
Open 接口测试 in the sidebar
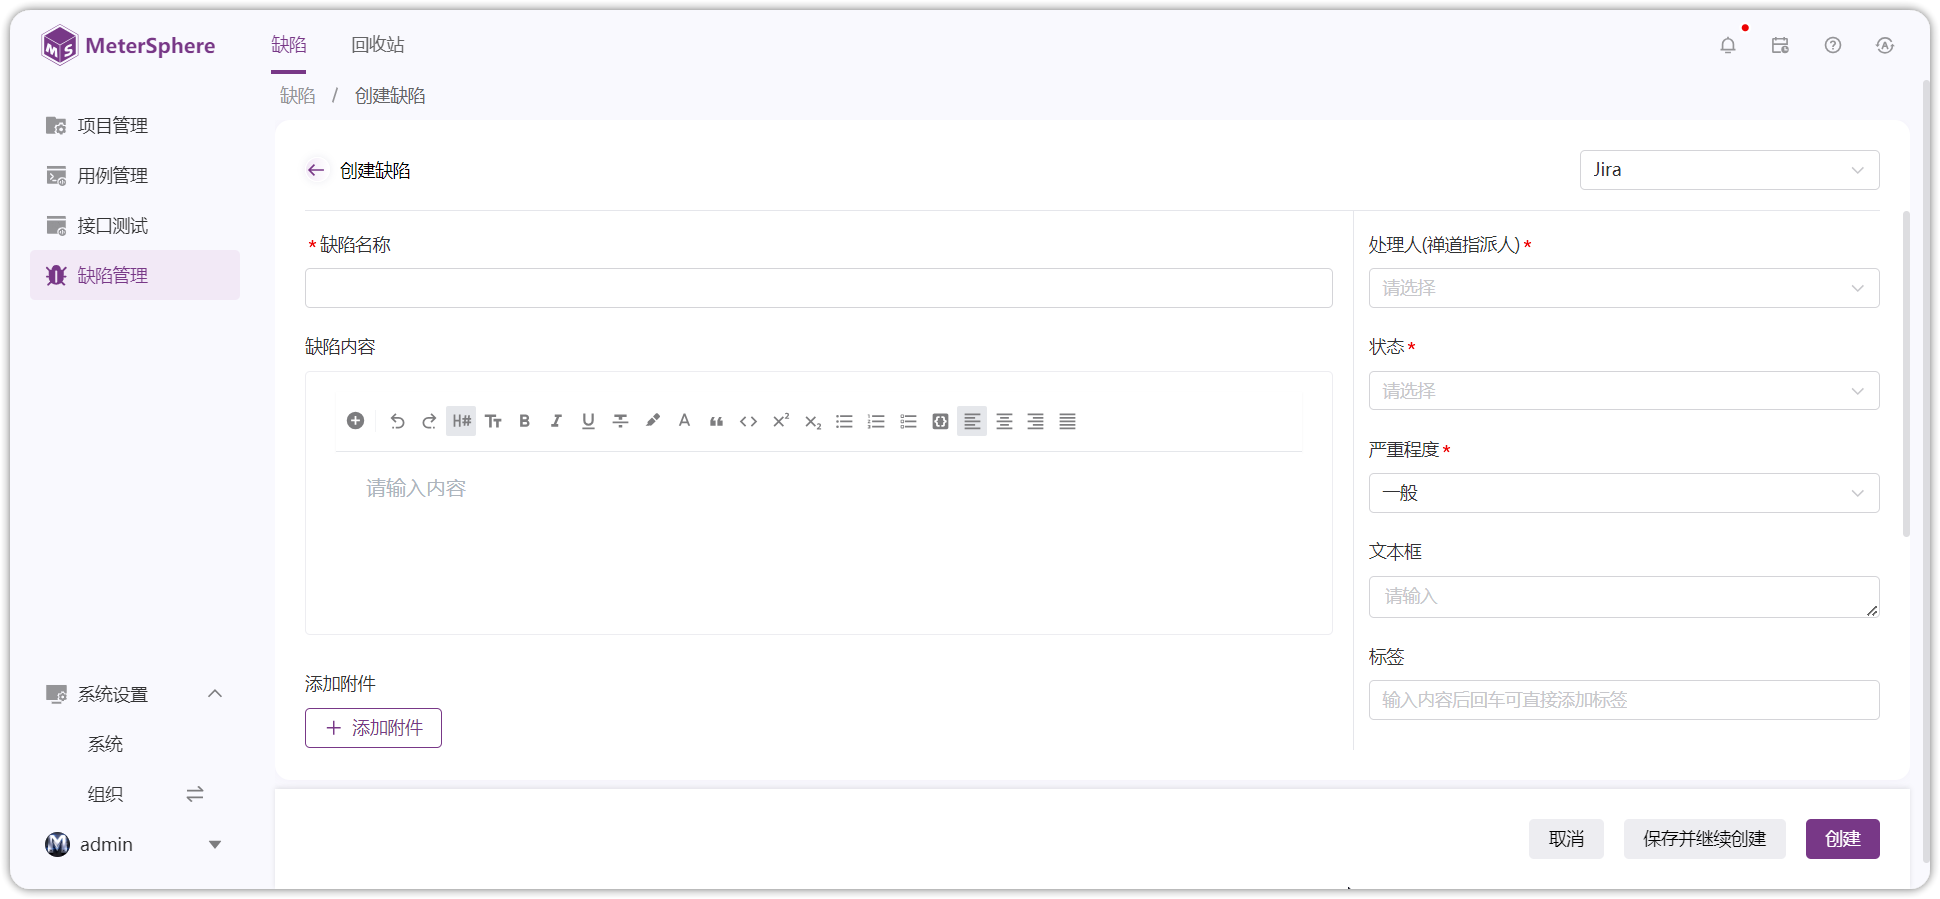tap(135, 225)
